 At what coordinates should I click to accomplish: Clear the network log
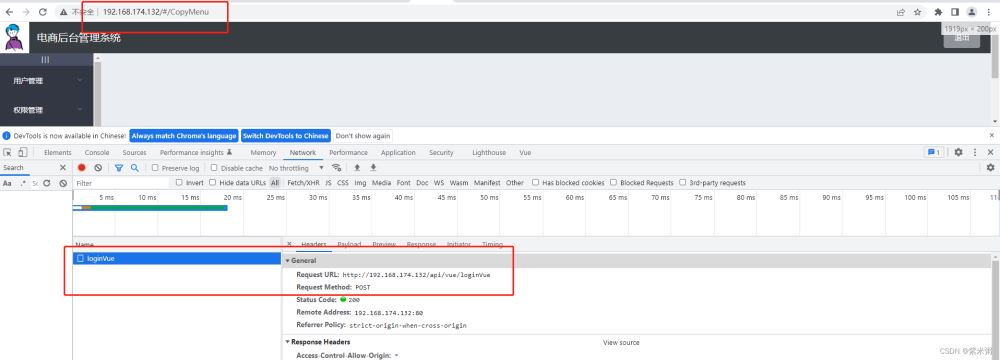coord(98,168)
